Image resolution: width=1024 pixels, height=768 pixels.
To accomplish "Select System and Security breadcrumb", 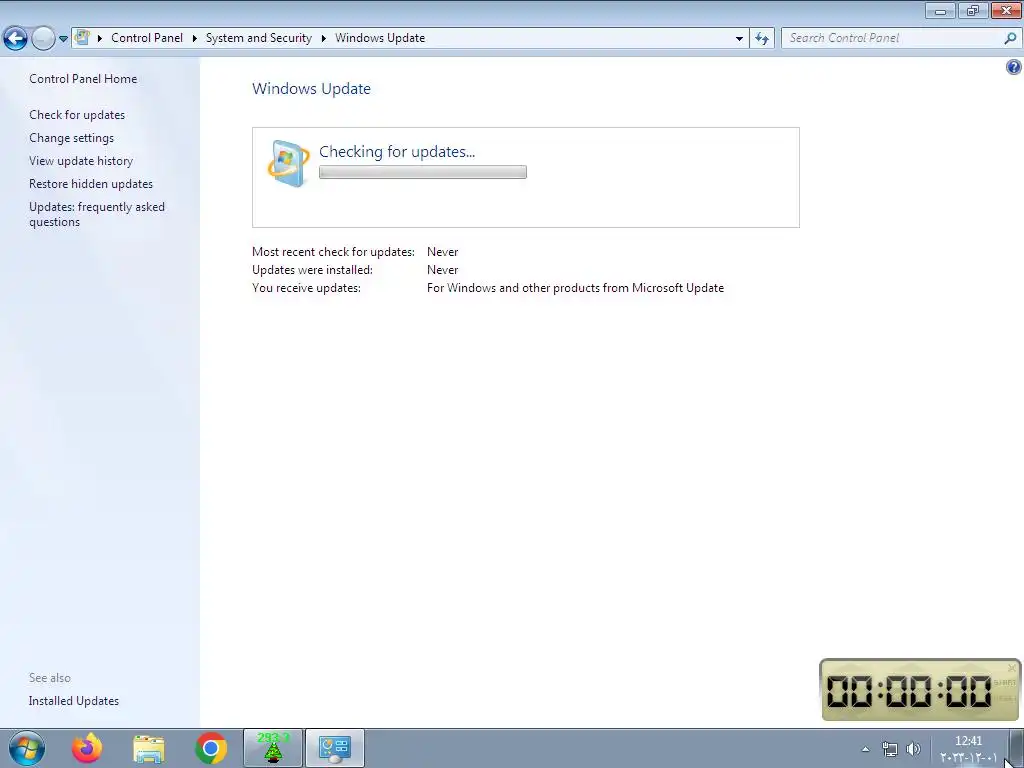I will click(x=259, y=38).
